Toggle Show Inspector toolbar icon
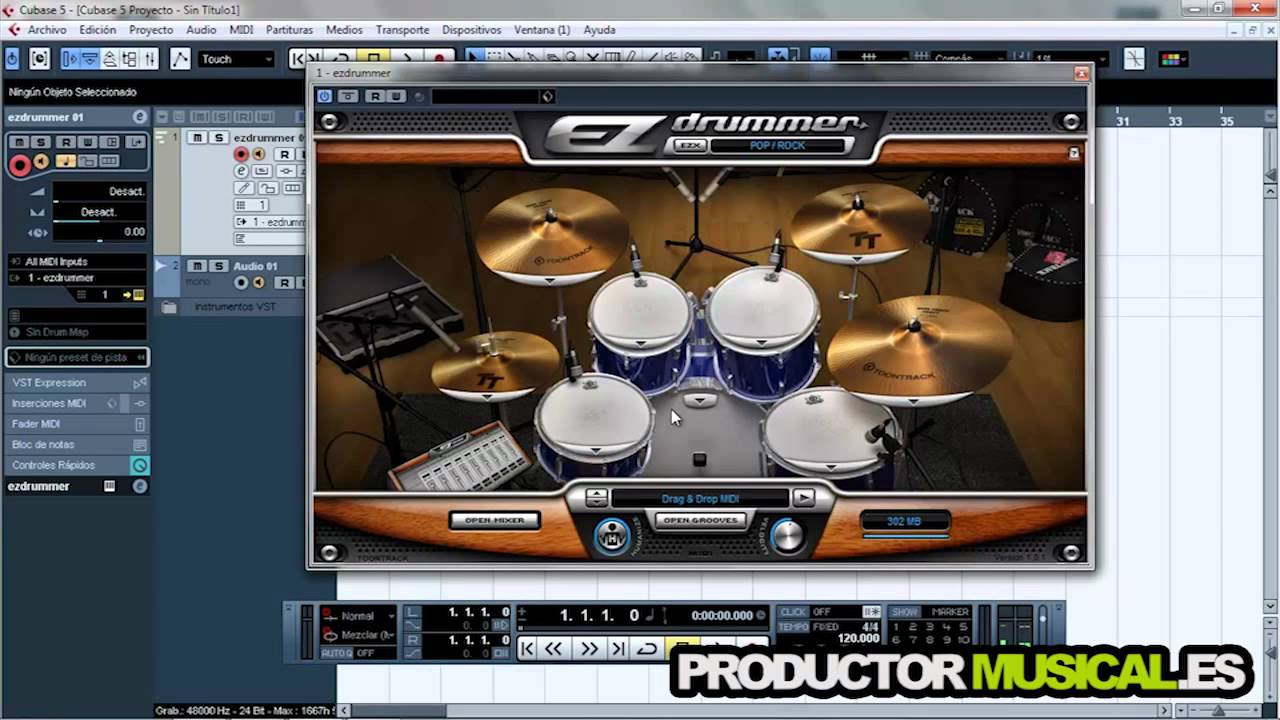This screenshot has width=1280, height=720. click(70, 60)
